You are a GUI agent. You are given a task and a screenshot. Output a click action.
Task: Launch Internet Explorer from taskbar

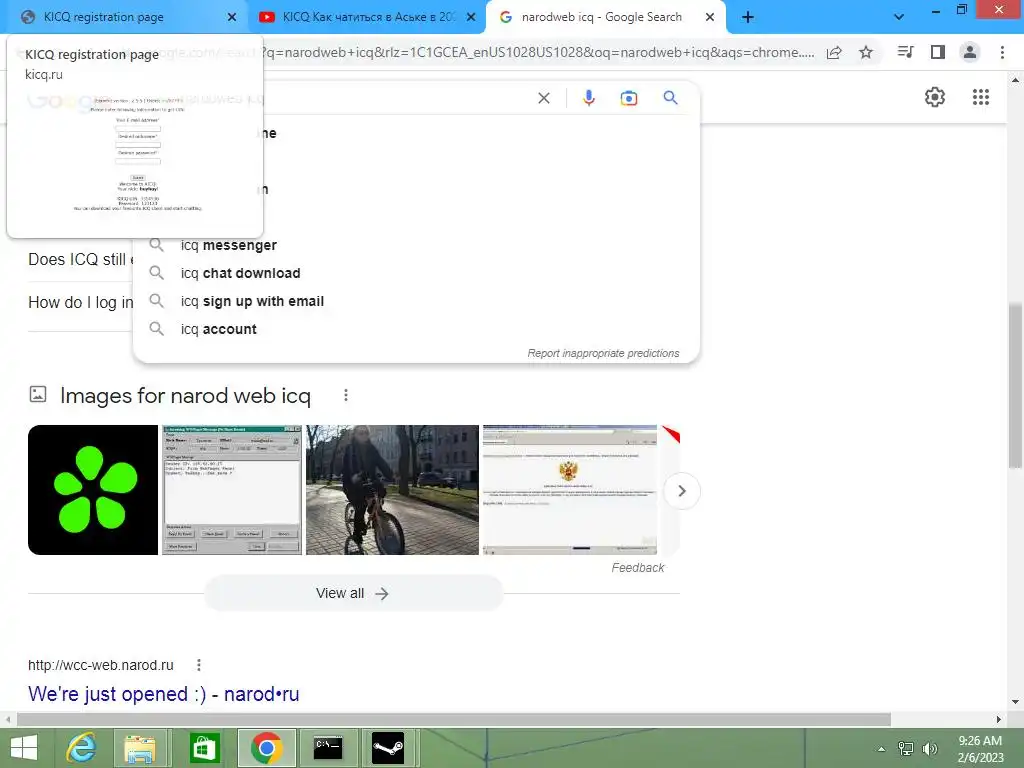pyautogui.click(x=82, y=748)
